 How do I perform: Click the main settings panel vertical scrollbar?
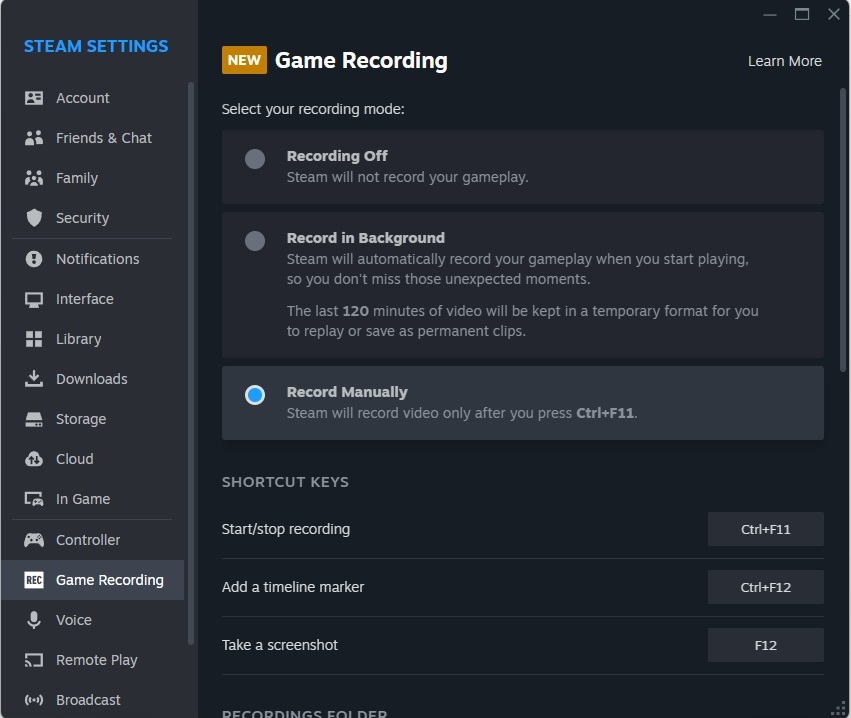tap(843, 230)
